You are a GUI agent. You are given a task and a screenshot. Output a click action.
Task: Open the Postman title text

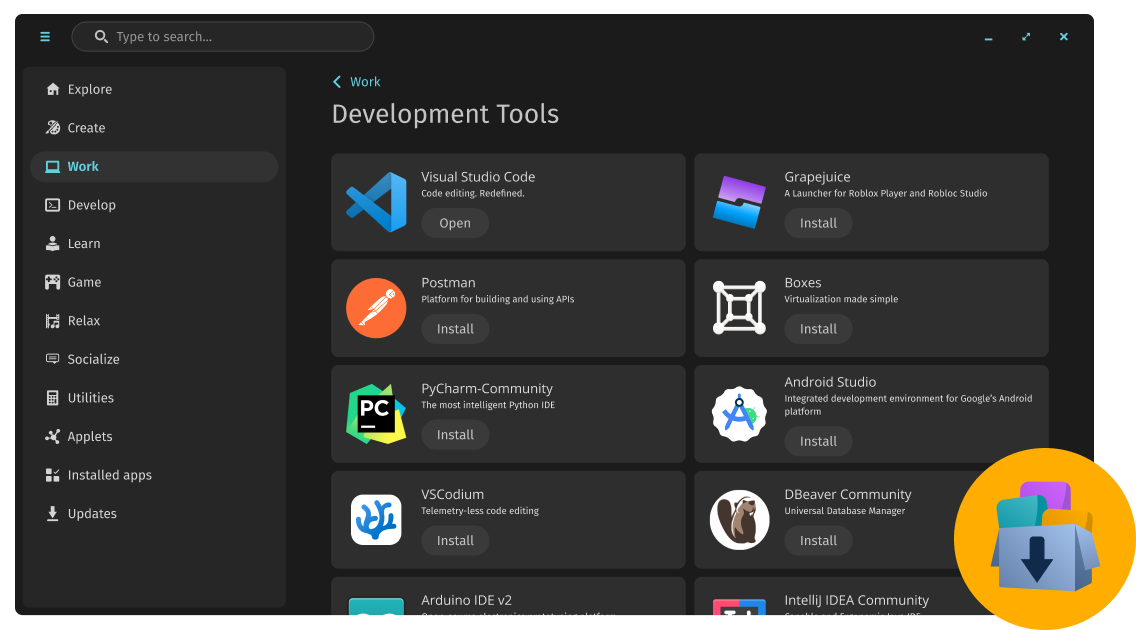(448, 282)
